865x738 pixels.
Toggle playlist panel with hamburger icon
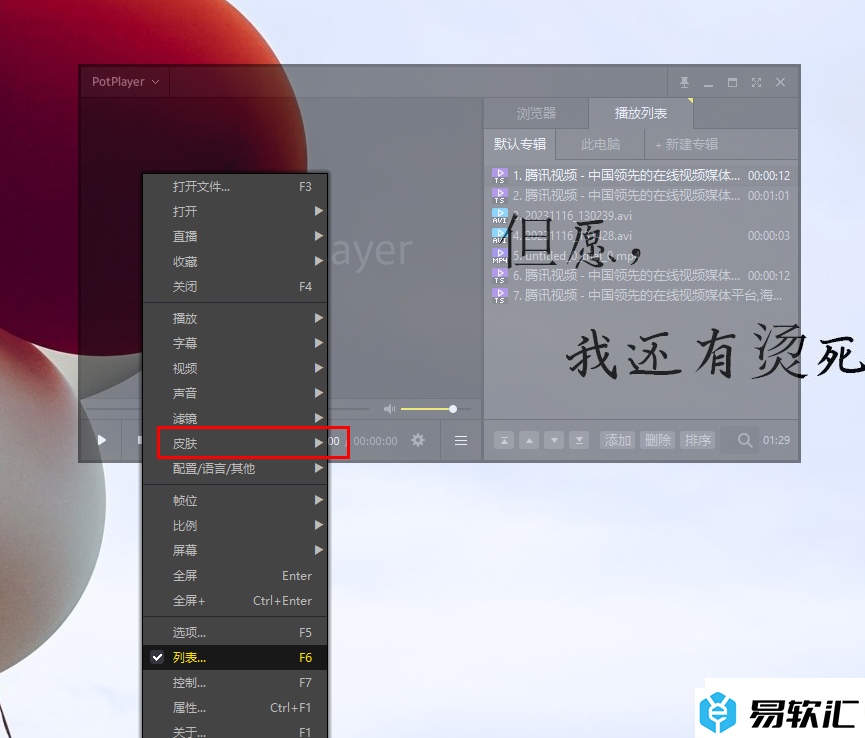tap(461, 440)
